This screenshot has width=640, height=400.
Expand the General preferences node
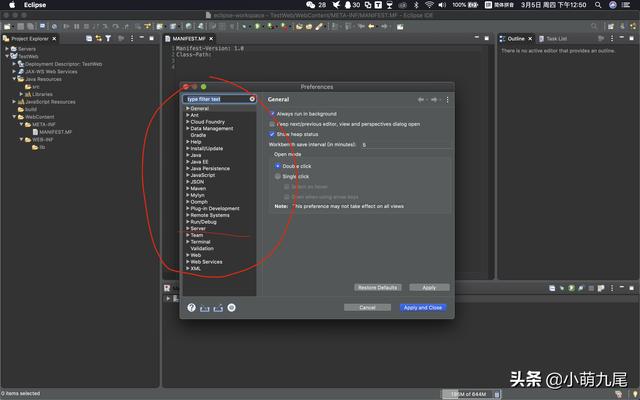188,108
